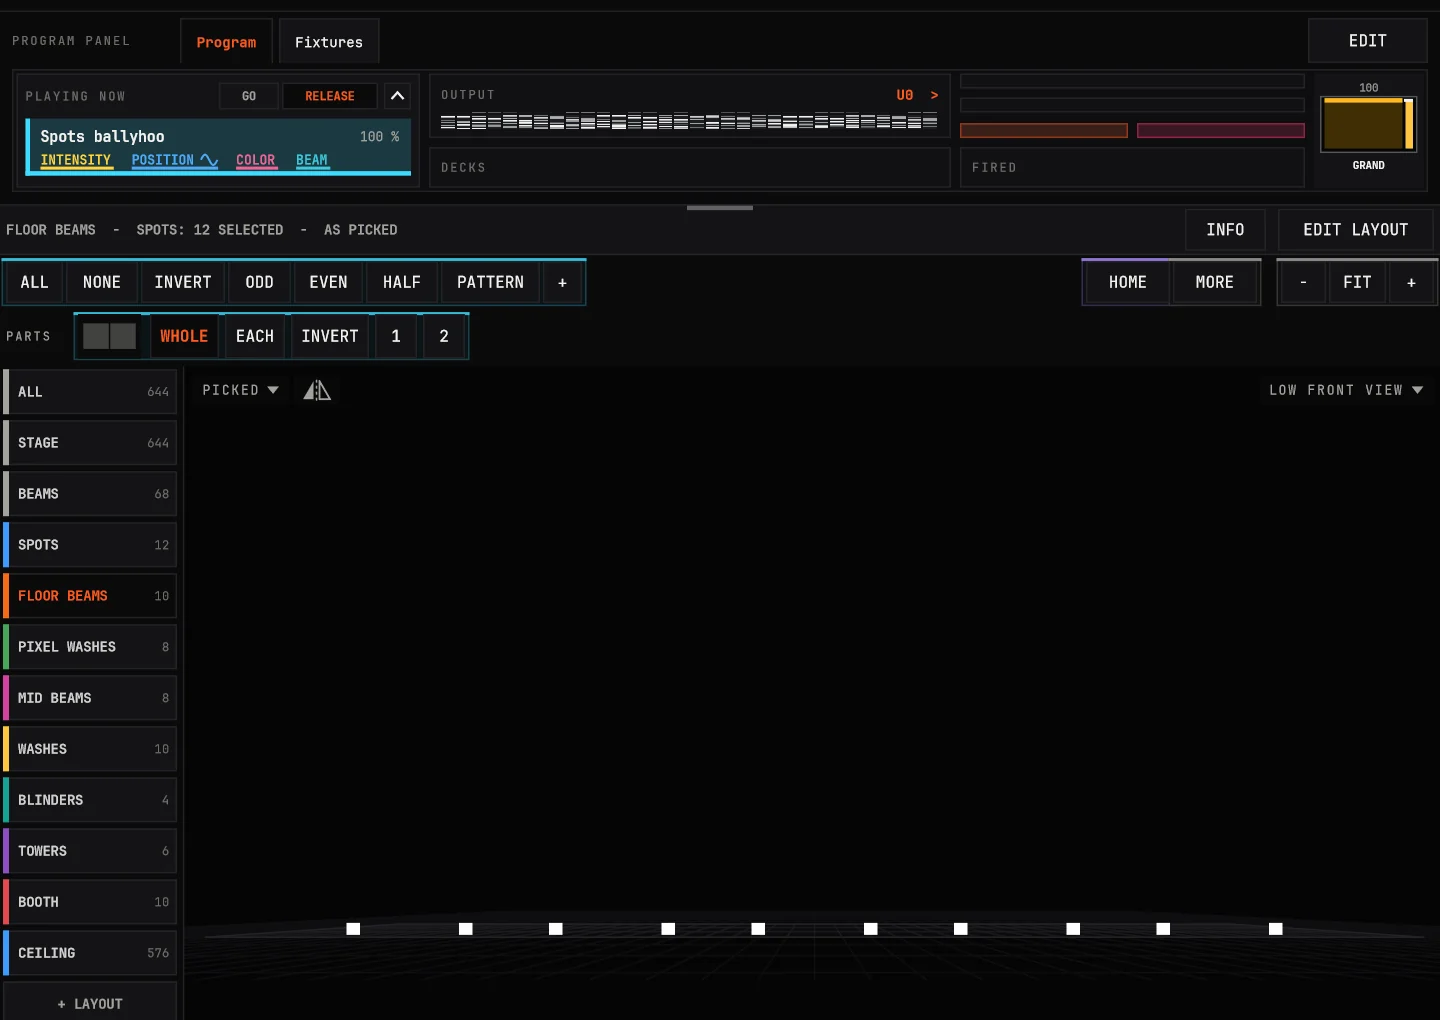Select part 1
Screen dimensions: 1440x1020
coord(396,336)
